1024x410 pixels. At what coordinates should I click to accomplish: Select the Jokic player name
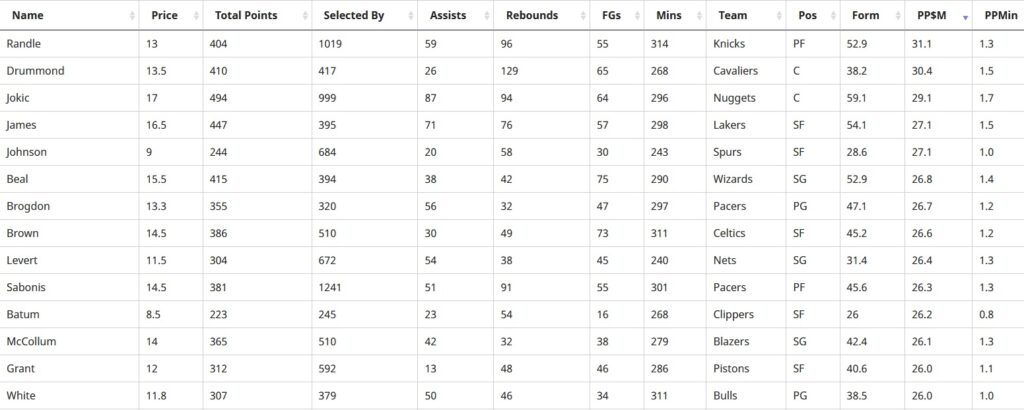(x=18, y=98)
